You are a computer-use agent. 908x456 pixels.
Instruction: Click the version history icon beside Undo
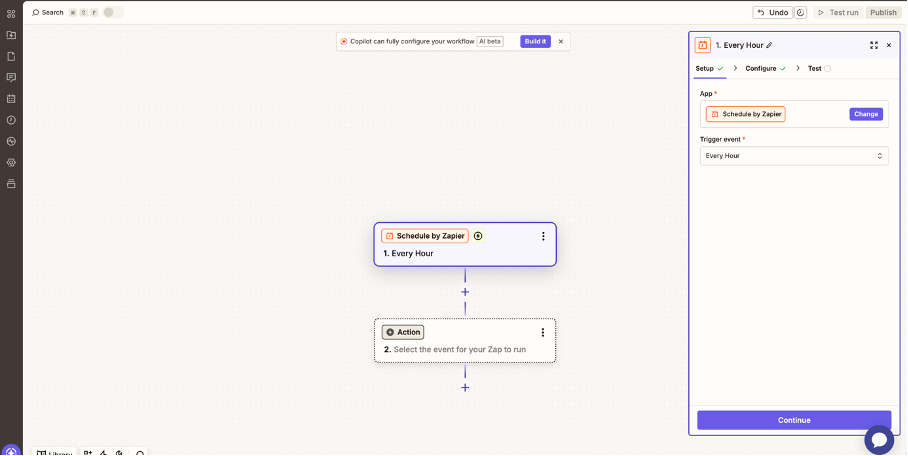(801, 13)
